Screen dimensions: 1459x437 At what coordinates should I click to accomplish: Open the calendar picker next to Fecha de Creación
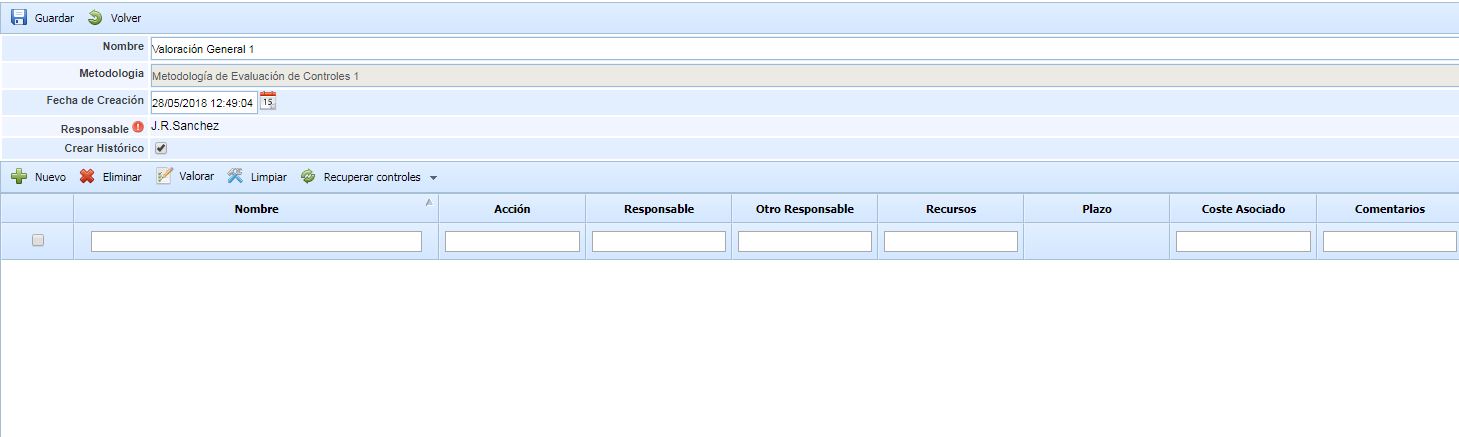[268, 100]
